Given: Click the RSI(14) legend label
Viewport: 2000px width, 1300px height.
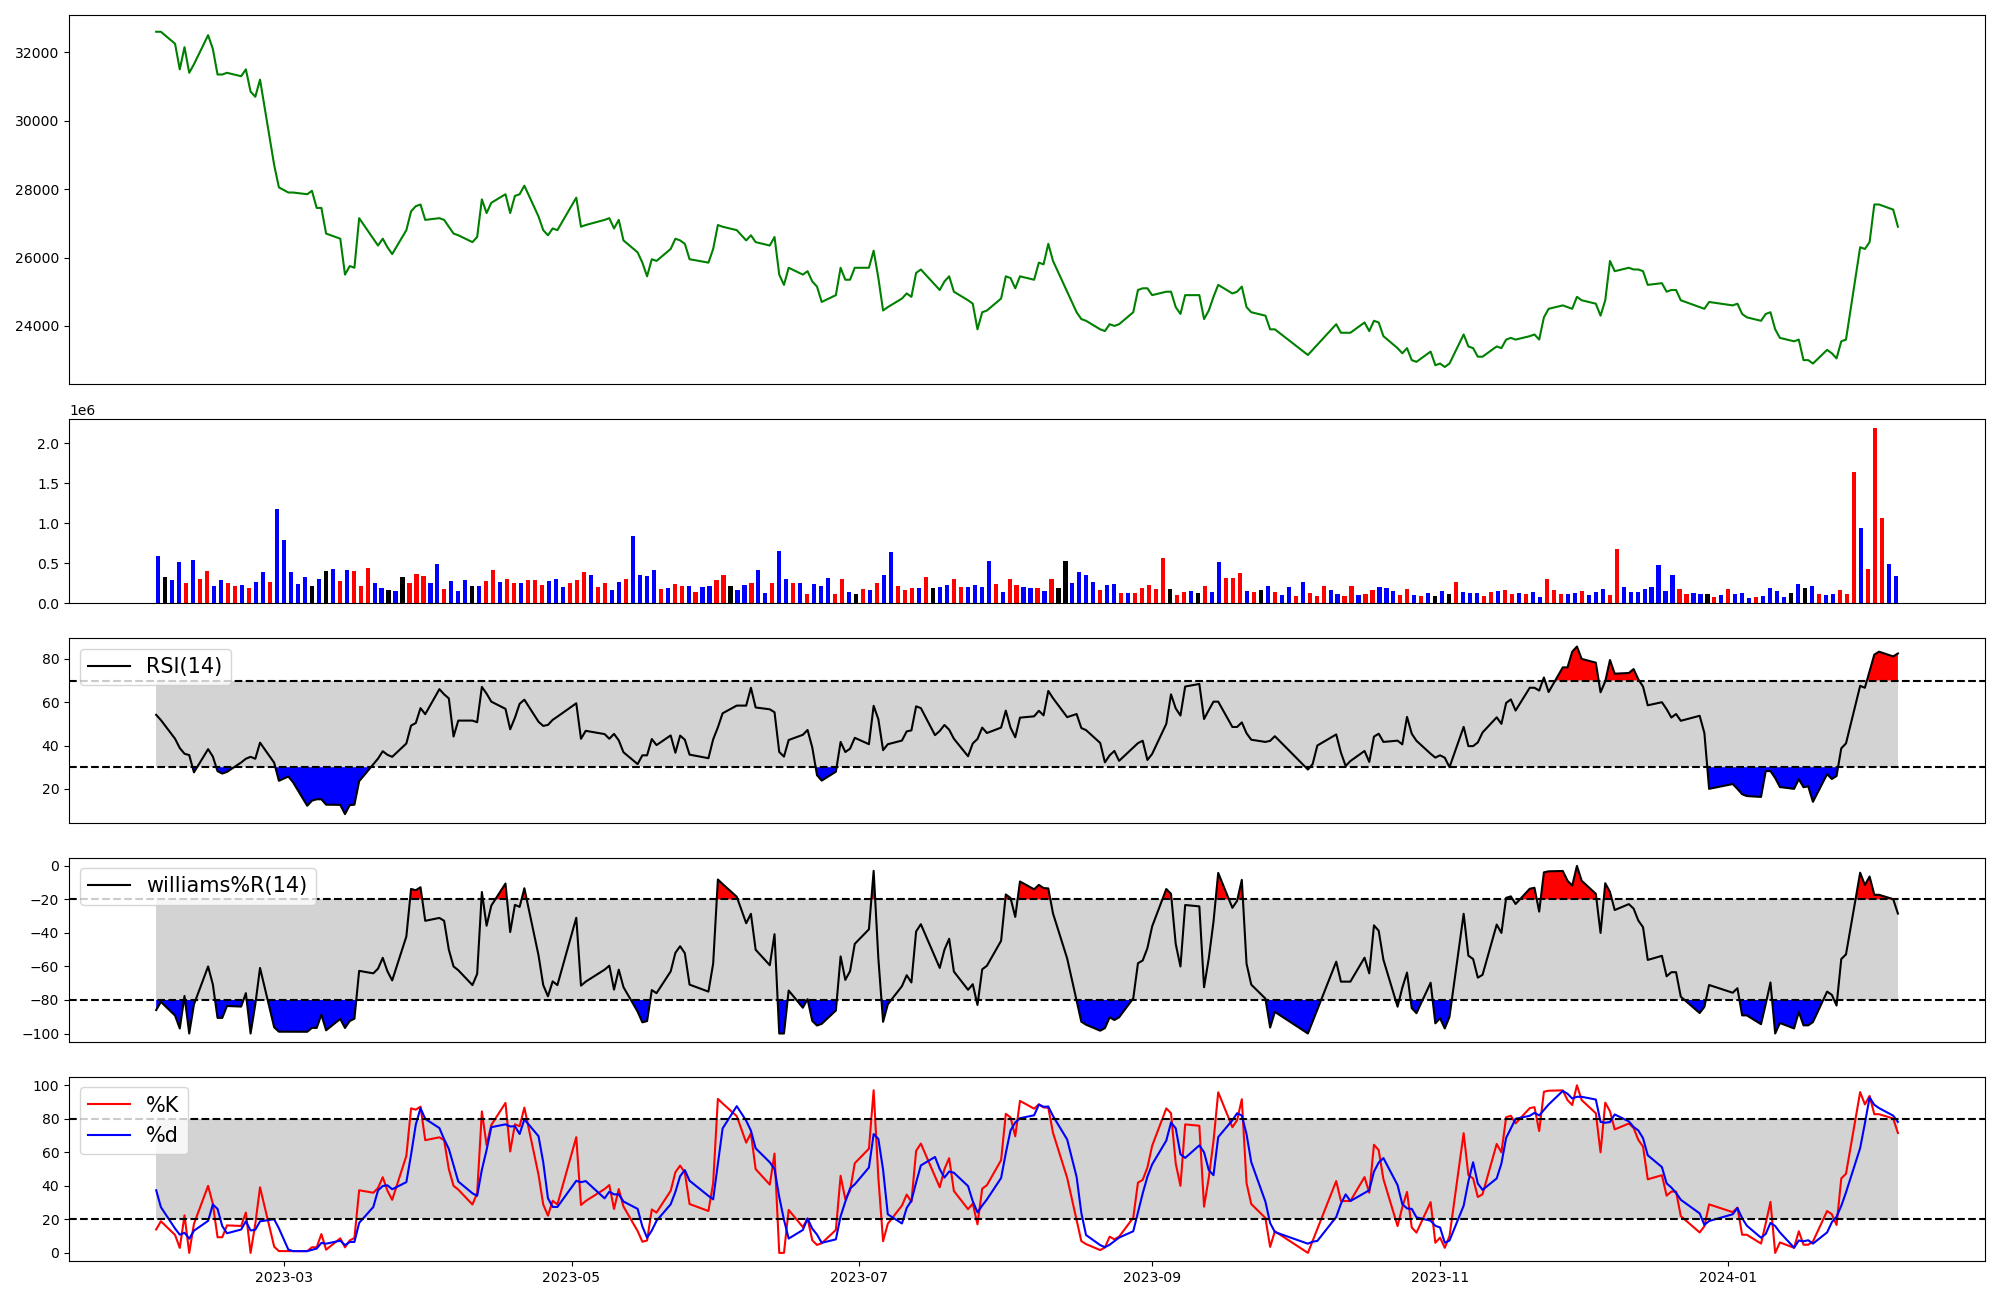Looking at the screenshot, I should [184, 666].
